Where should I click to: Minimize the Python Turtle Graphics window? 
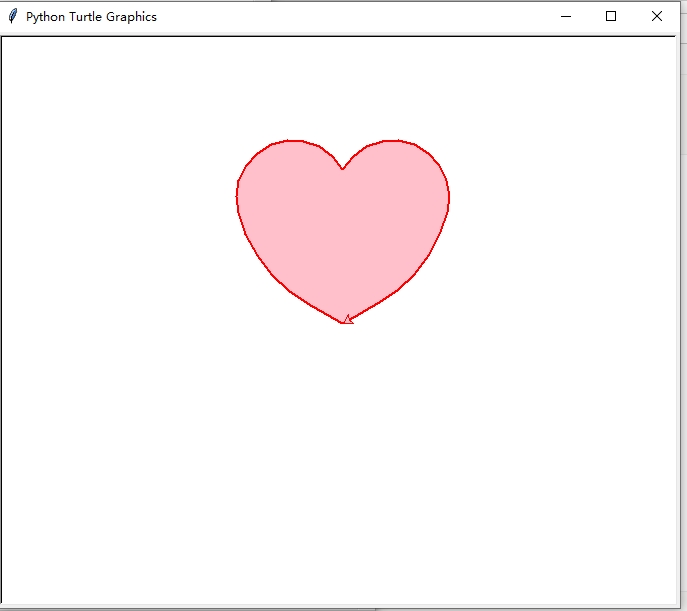566,17
